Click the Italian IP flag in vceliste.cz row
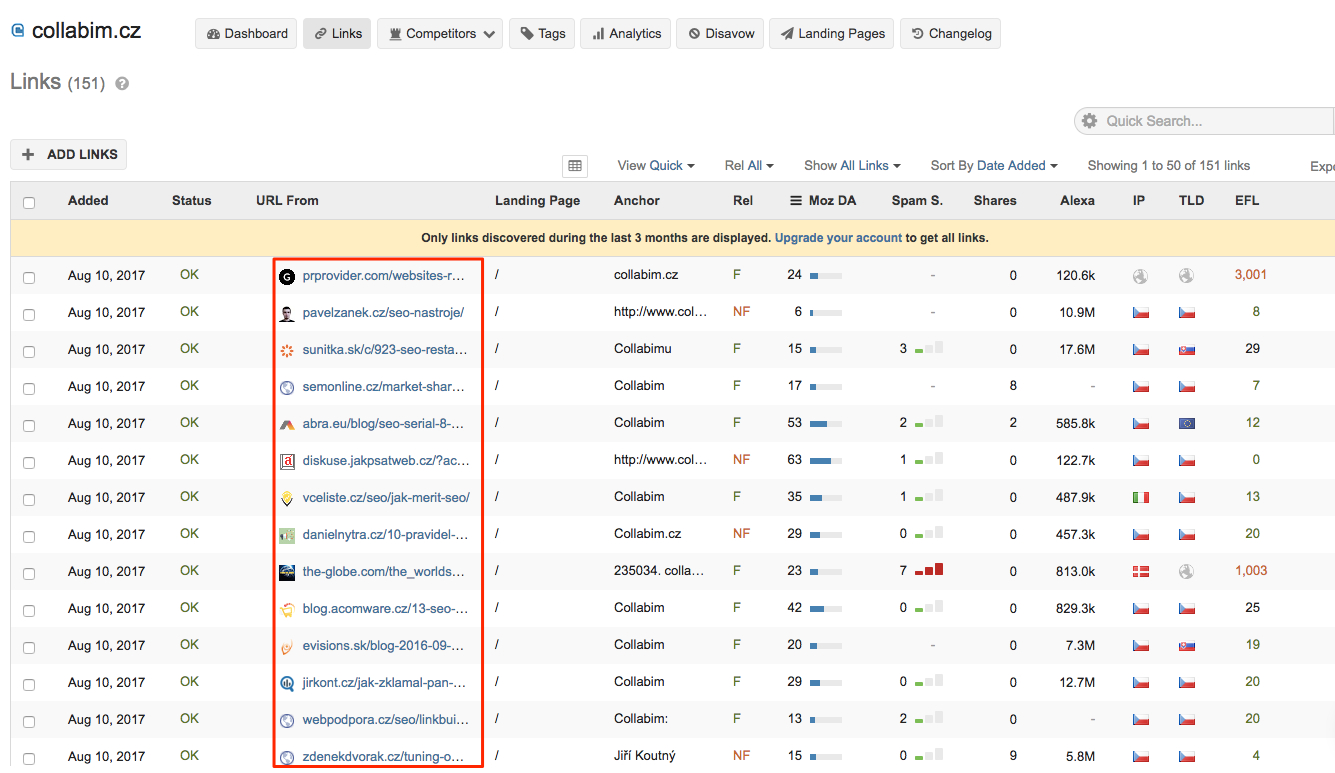The width and height of the screenshot is (1335, 773). click(1140, 498)
